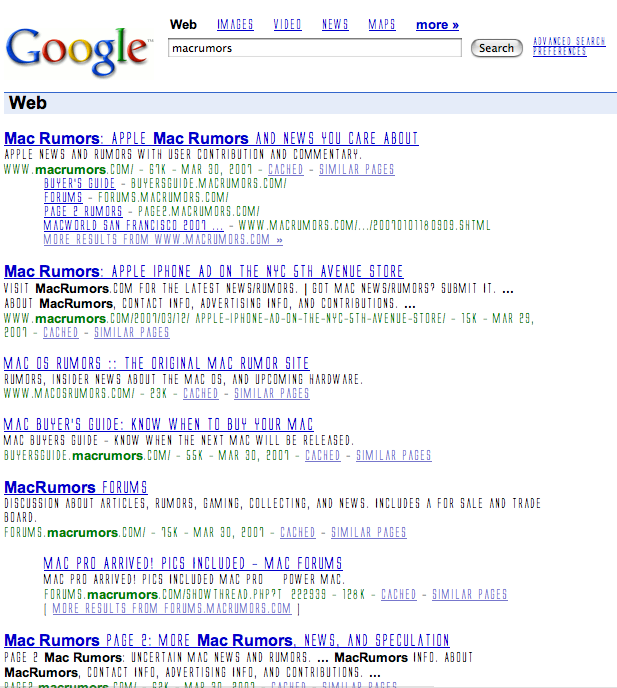The width and height of the screenshot is (617, 688).
Task: Open Similar pages for Mac Pro thread result
Action: pos(470,595)
